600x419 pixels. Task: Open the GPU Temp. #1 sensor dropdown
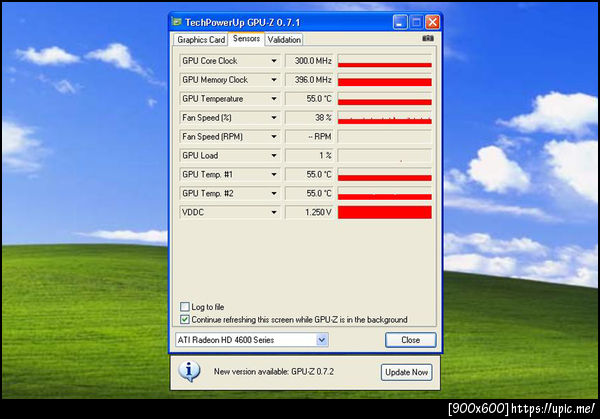(x=274, y=174)
